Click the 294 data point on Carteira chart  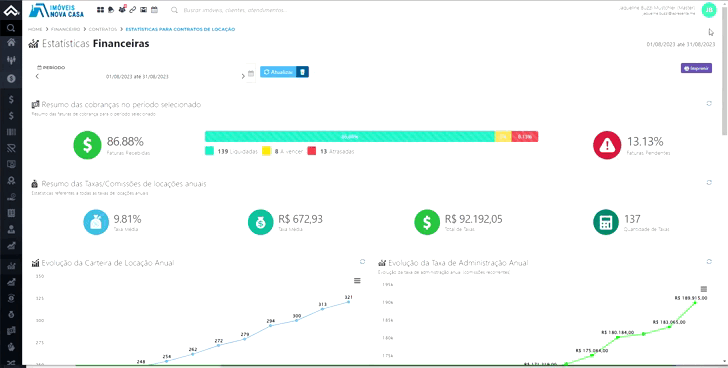click(270, 325)
